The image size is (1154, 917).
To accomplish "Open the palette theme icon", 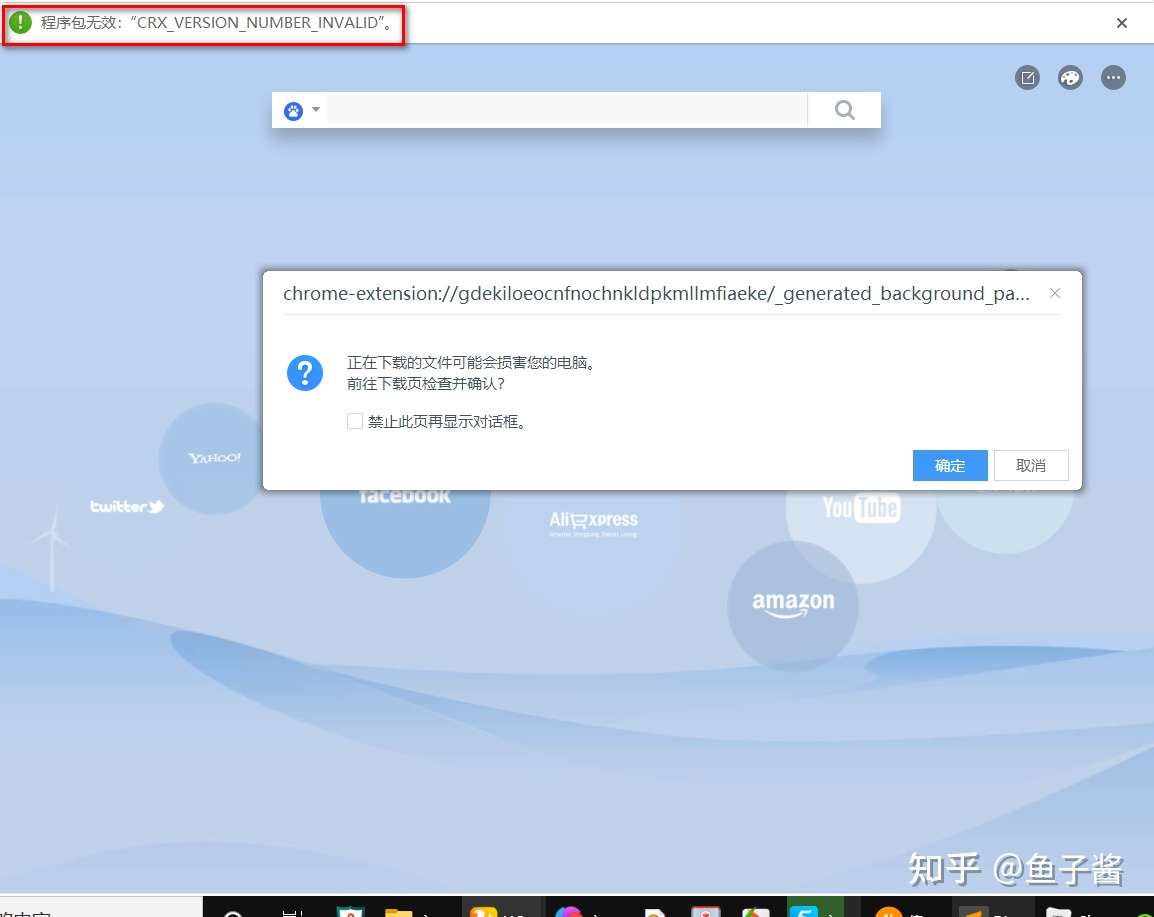I will (x=1070, y=77).
